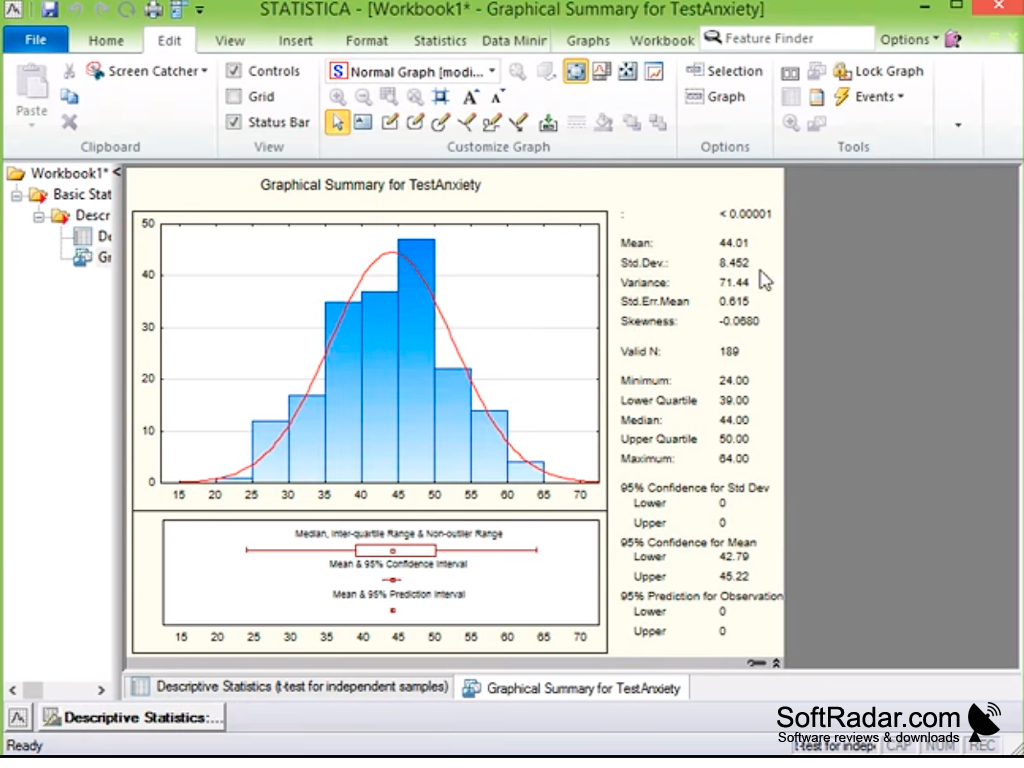
Task: Click the ellipse drawing pencil tool
Action: point(440,122)
